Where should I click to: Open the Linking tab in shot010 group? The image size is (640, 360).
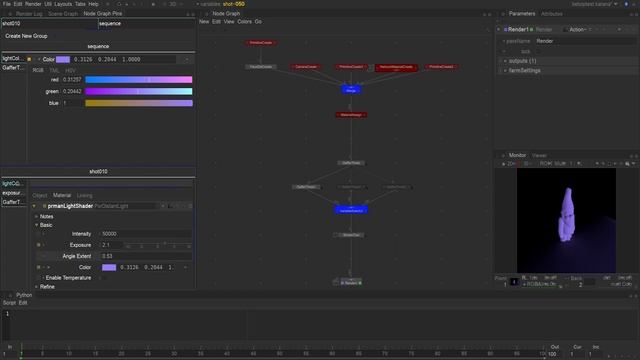[84, 196]
